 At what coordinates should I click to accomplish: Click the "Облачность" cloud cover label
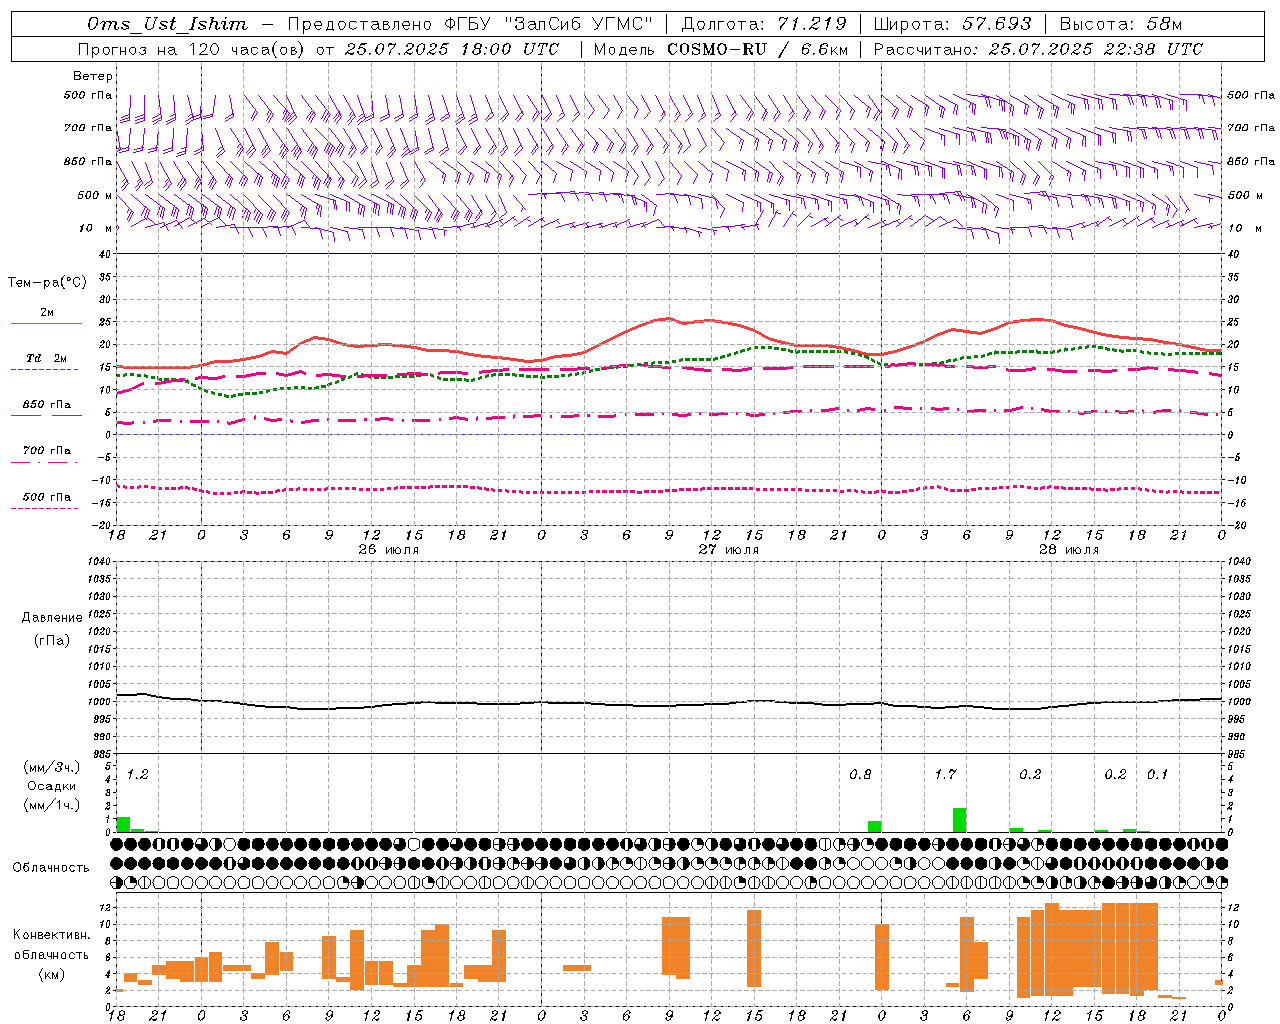[51, 867]
